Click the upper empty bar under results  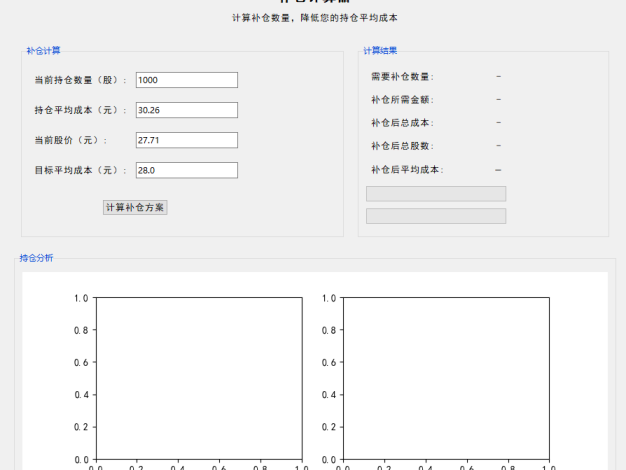pos(436,193)
